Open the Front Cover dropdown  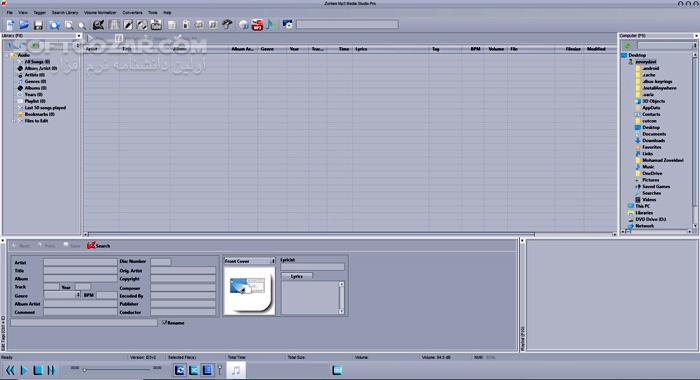coord(273,261)
